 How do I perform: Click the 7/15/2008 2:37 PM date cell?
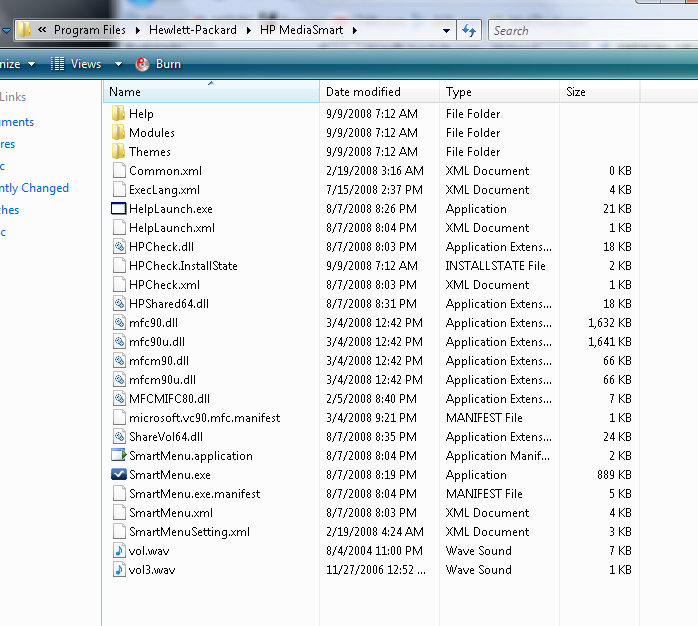tap(374, 190)
